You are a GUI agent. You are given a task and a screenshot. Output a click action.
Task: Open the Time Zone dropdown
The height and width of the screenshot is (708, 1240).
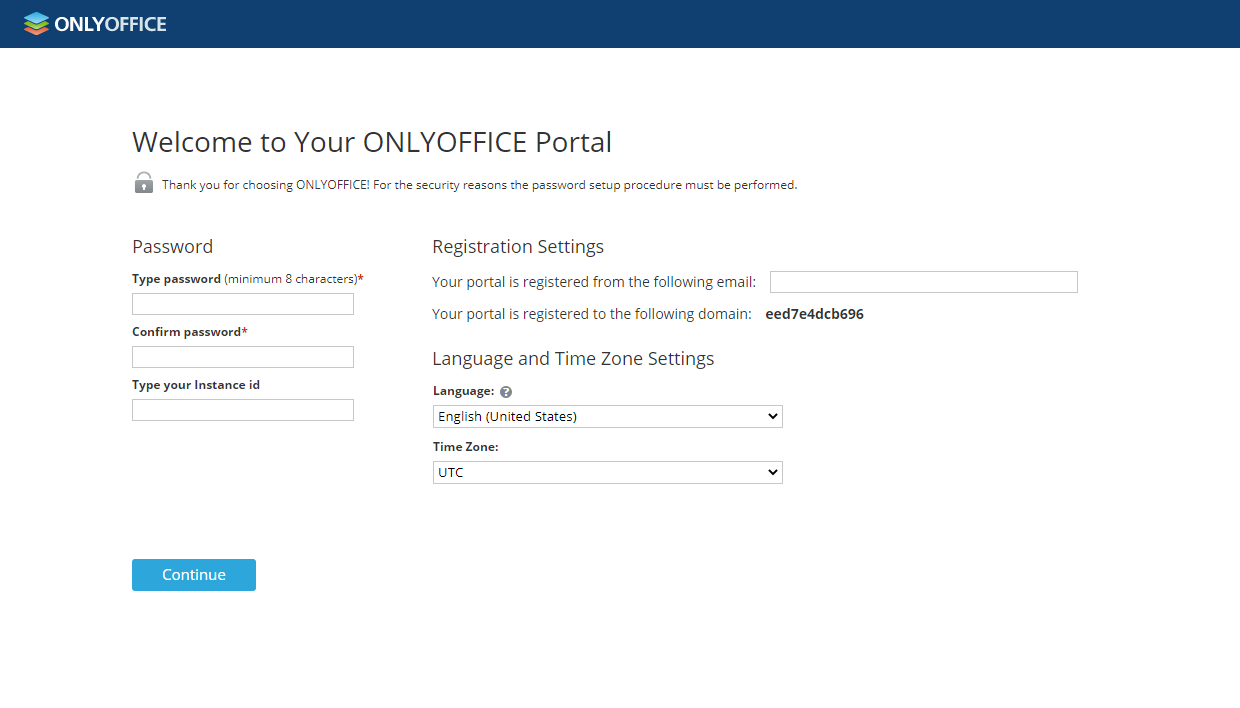[607, 472]
